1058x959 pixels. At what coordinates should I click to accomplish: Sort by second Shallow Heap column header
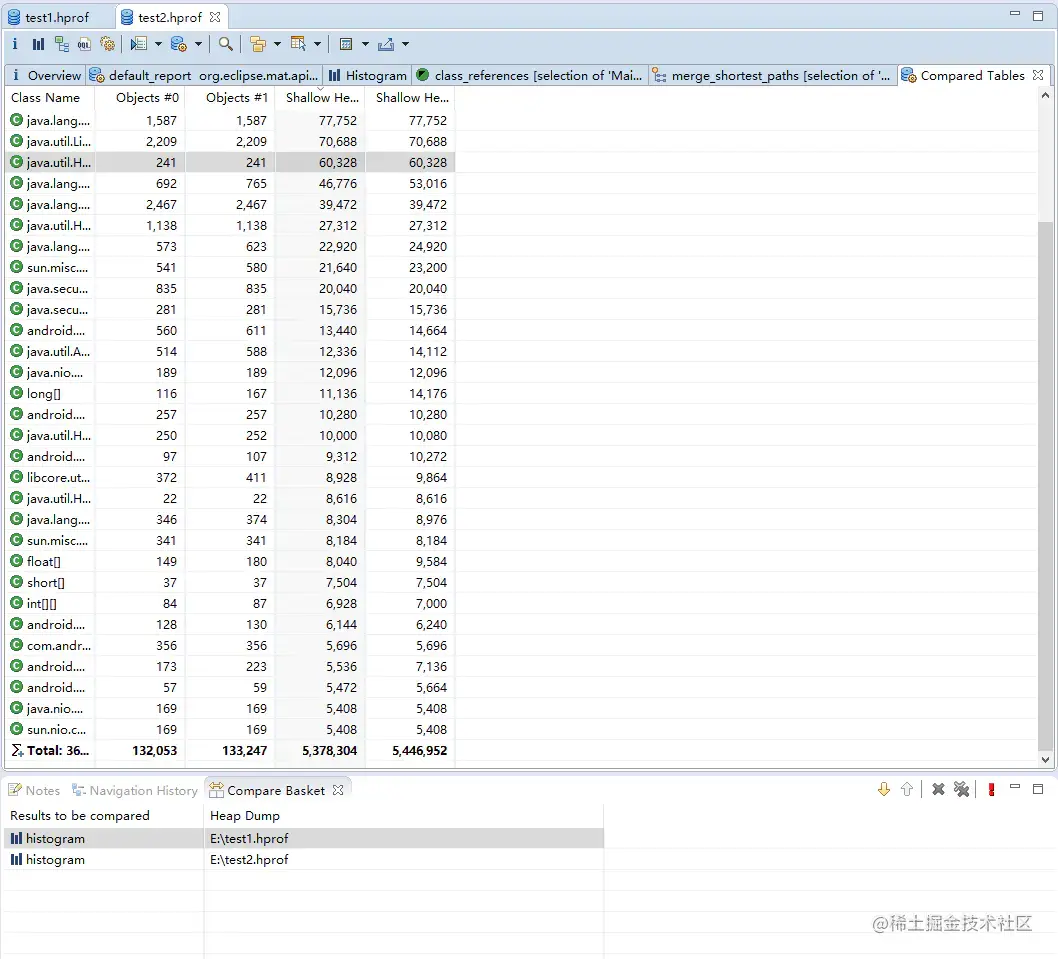coord(412,98)
